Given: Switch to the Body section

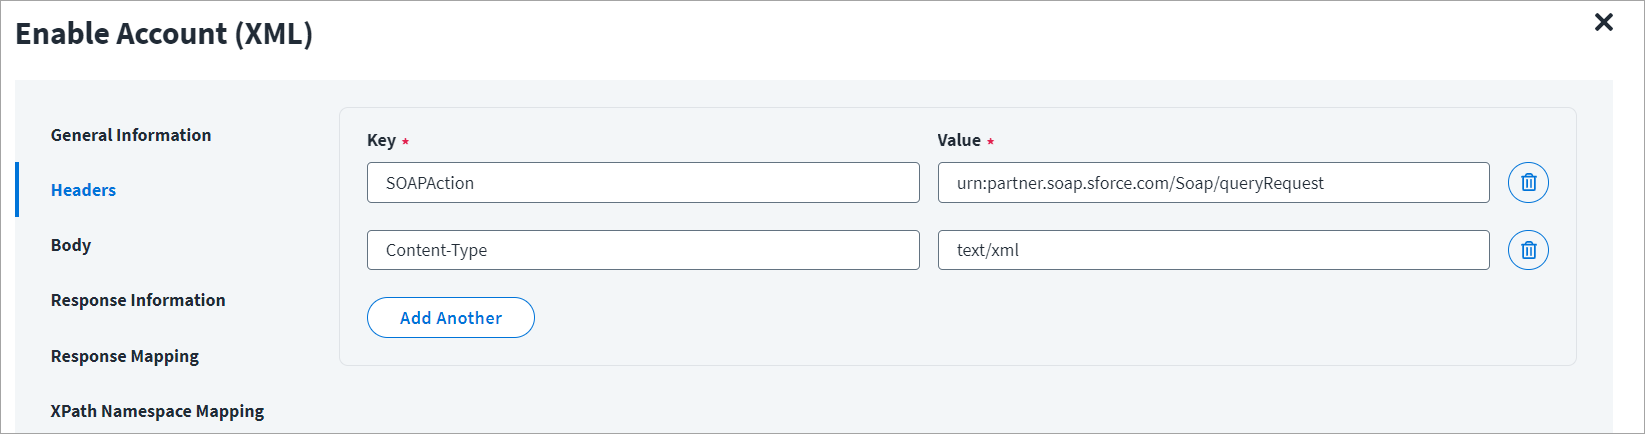Looking at the screenshot, I should [x=71, y=245].
